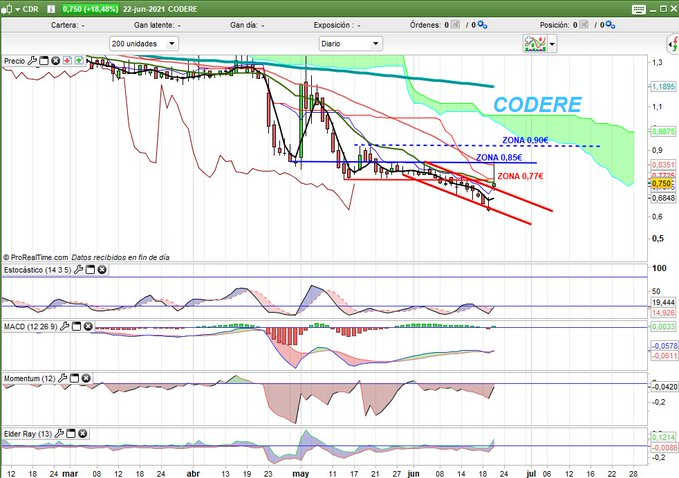The image size is (679, 478).
Task: Click the 14,926 stochastic value label
Action: point(663,313)
